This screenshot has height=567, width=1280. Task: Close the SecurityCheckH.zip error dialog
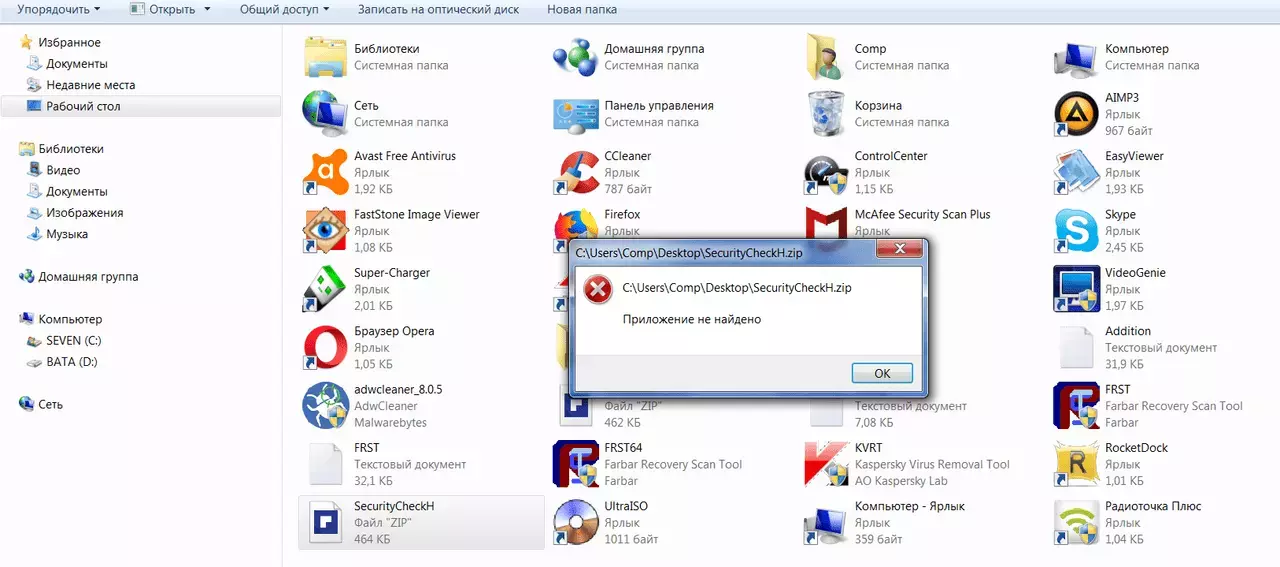pos(899,250)
